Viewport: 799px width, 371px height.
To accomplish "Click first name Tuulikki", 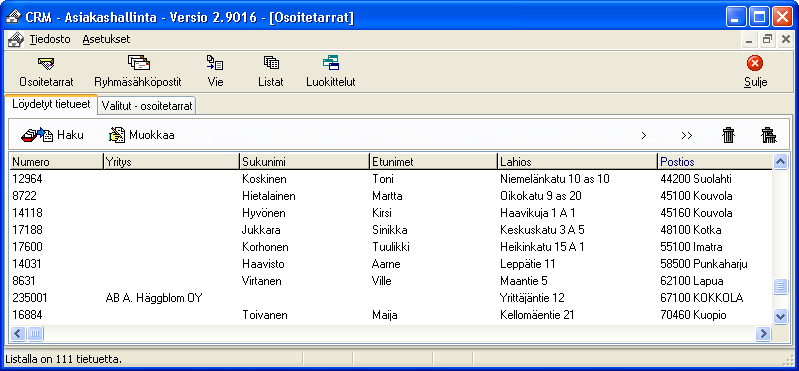I will (x=391, y=247).
